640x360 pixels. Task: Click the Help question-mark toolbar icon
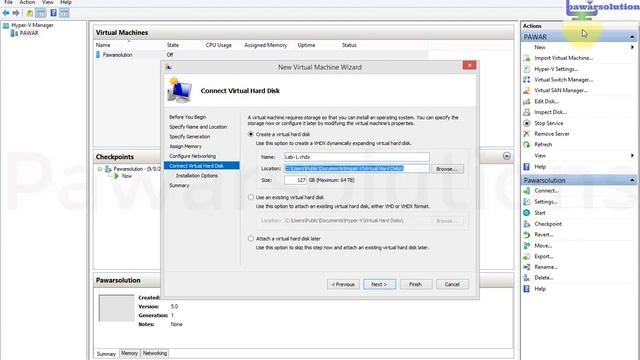(x=53, y=13)
